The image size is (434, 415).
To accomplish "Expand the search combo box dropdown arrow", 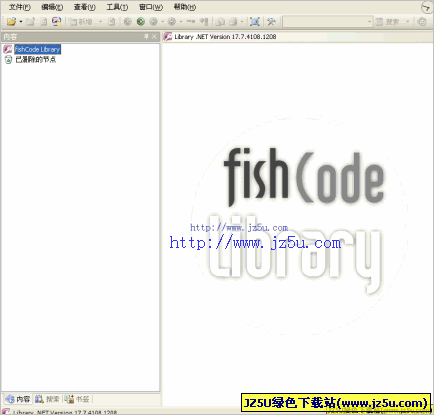I will tap(369, 22).
